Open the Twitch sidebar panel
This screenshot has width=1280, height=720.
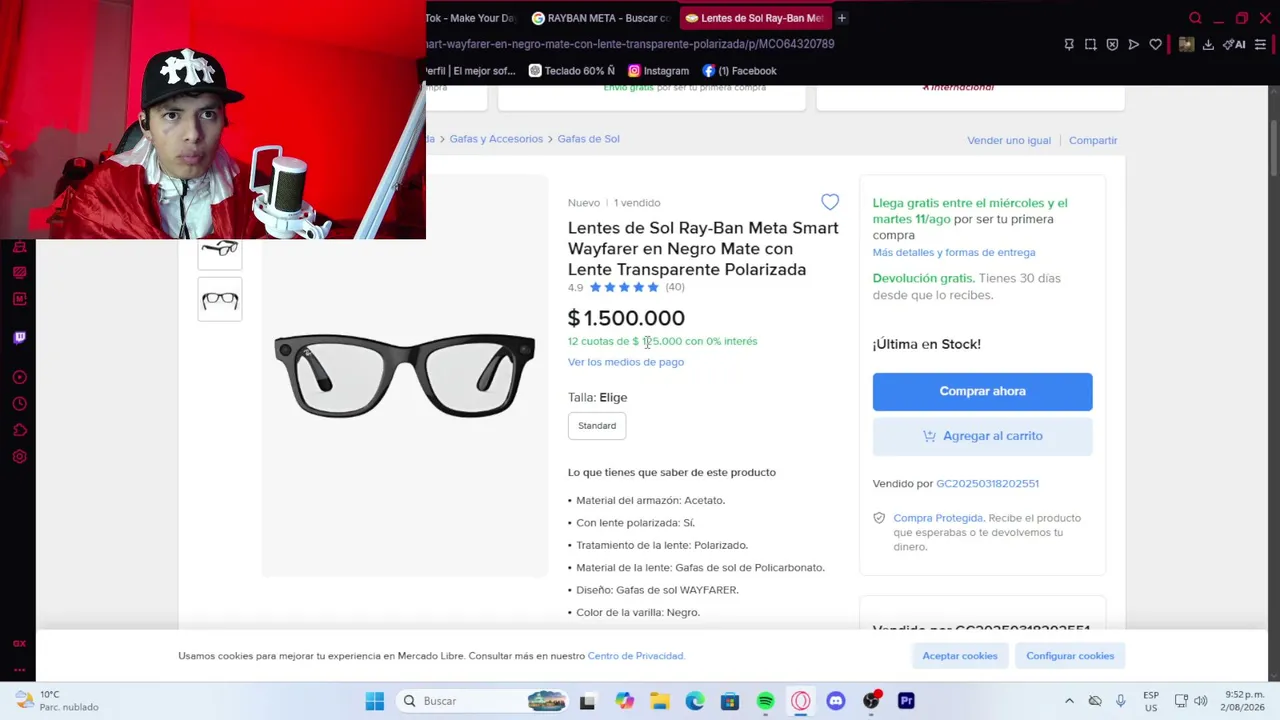(x=19, y=337)
